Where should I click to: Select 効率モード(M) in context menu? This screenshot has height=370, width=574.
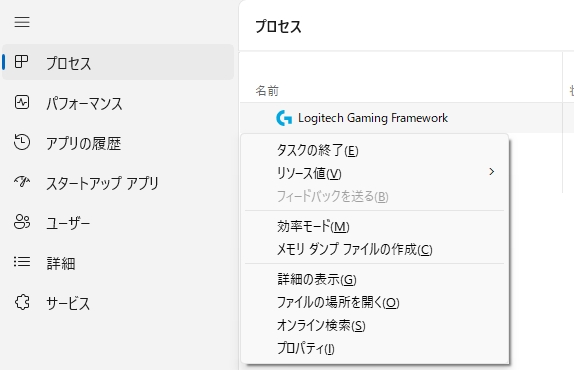pyautogui.click(x=375, y=227)
